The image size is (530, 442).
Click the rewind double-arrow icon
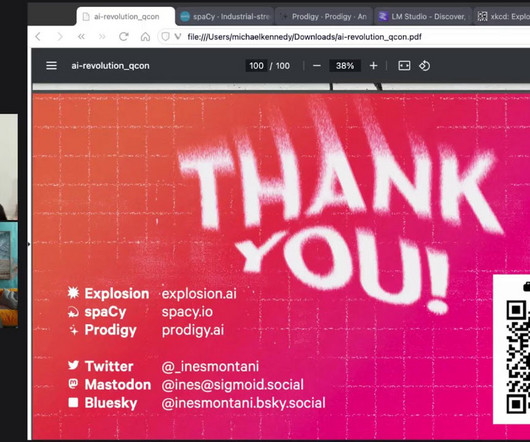pos(81,36)
